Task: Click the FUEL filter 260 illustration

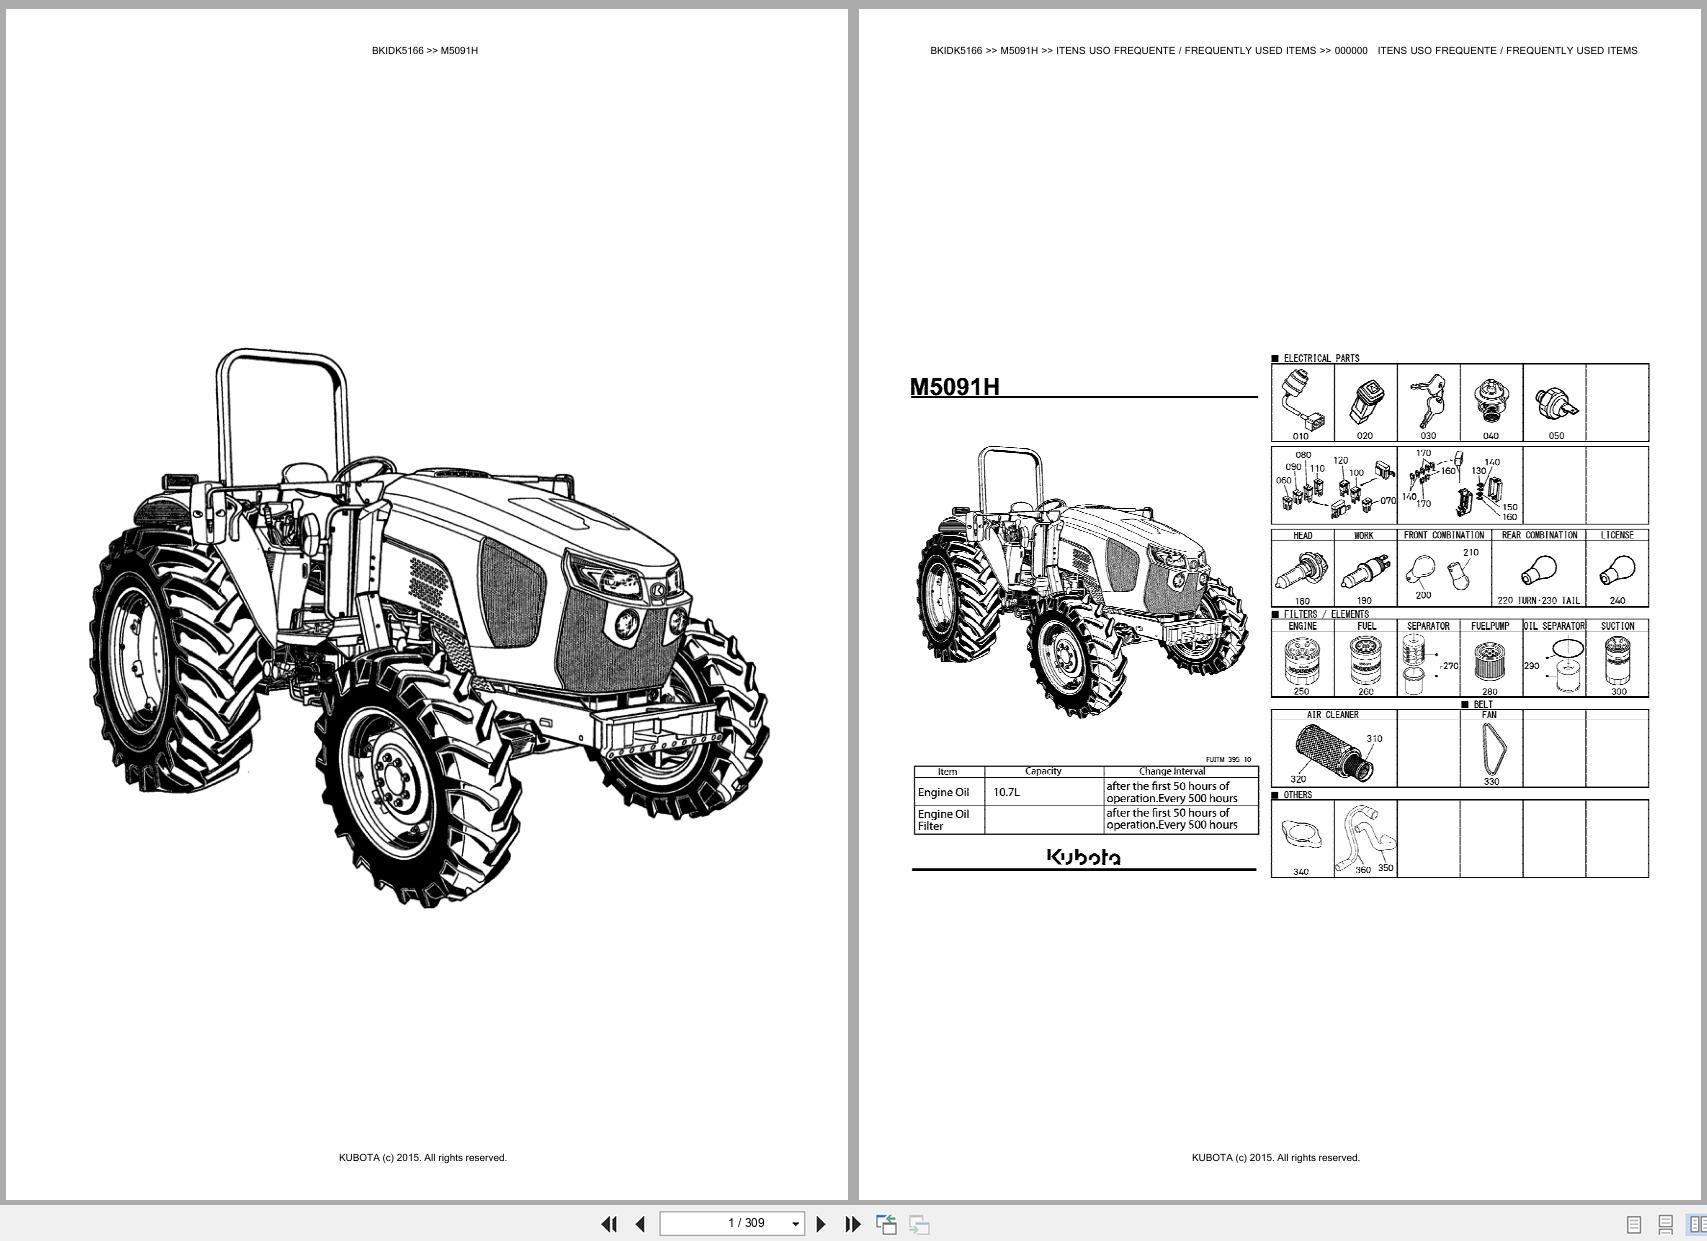Action: click(1366, 661)
